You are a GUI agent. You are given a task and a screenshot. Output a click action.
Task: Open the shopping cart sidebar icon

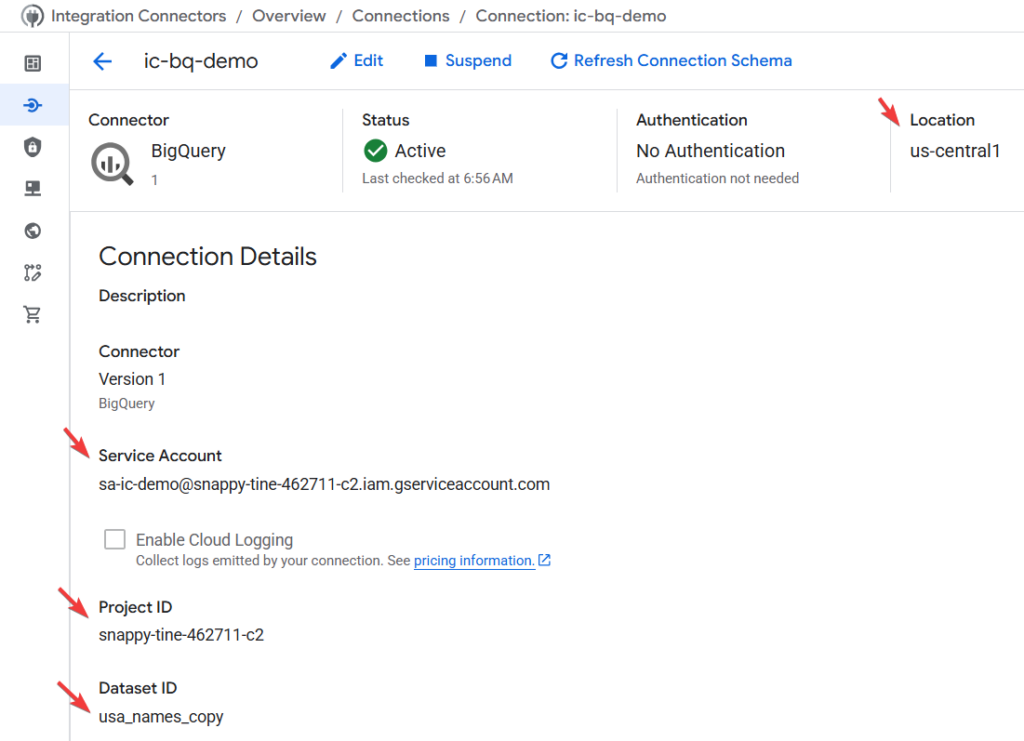(33, 315)
